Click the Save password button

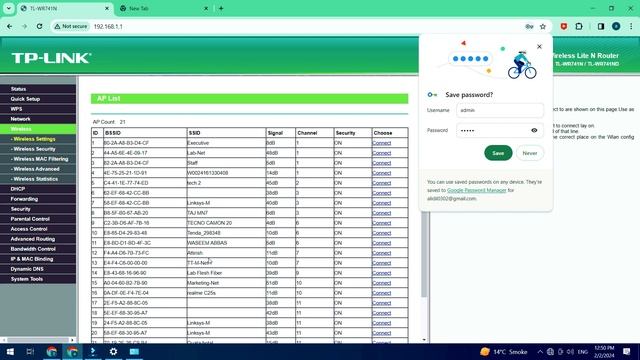[498, 153]
